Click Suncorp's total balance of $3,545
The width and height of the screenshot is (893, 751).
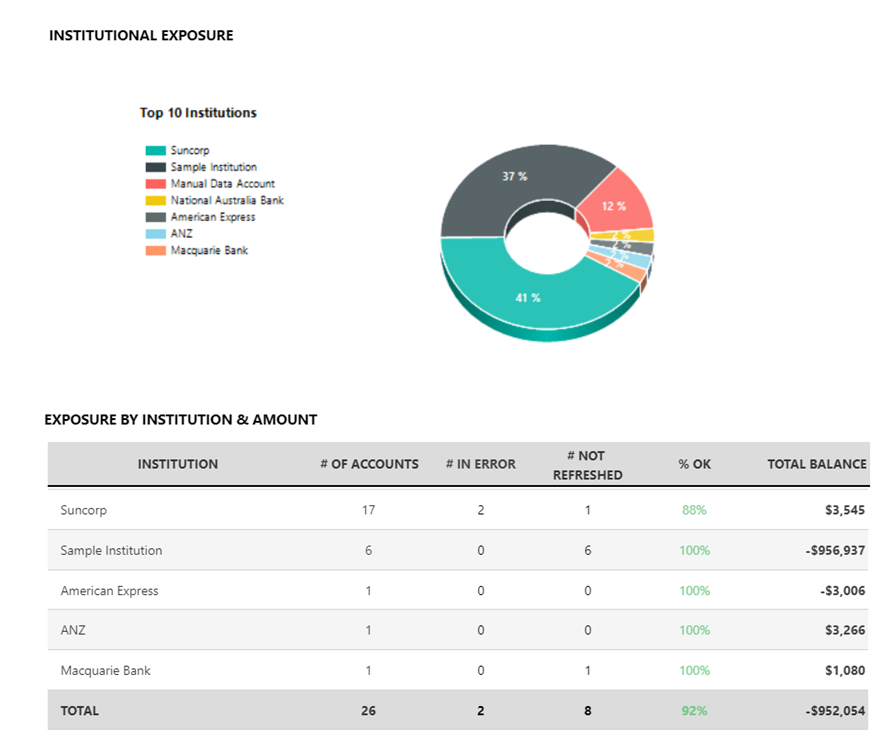[x=845, y=510]
